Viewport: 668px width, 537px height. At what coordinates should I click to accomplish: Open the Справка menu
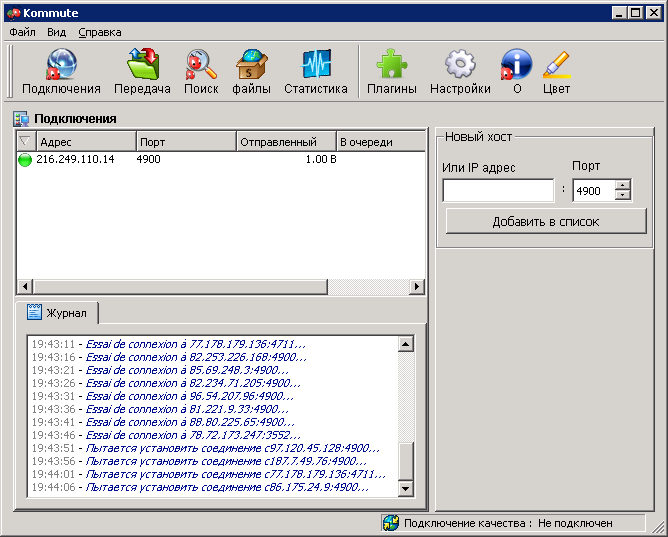[x=100, y=32]
